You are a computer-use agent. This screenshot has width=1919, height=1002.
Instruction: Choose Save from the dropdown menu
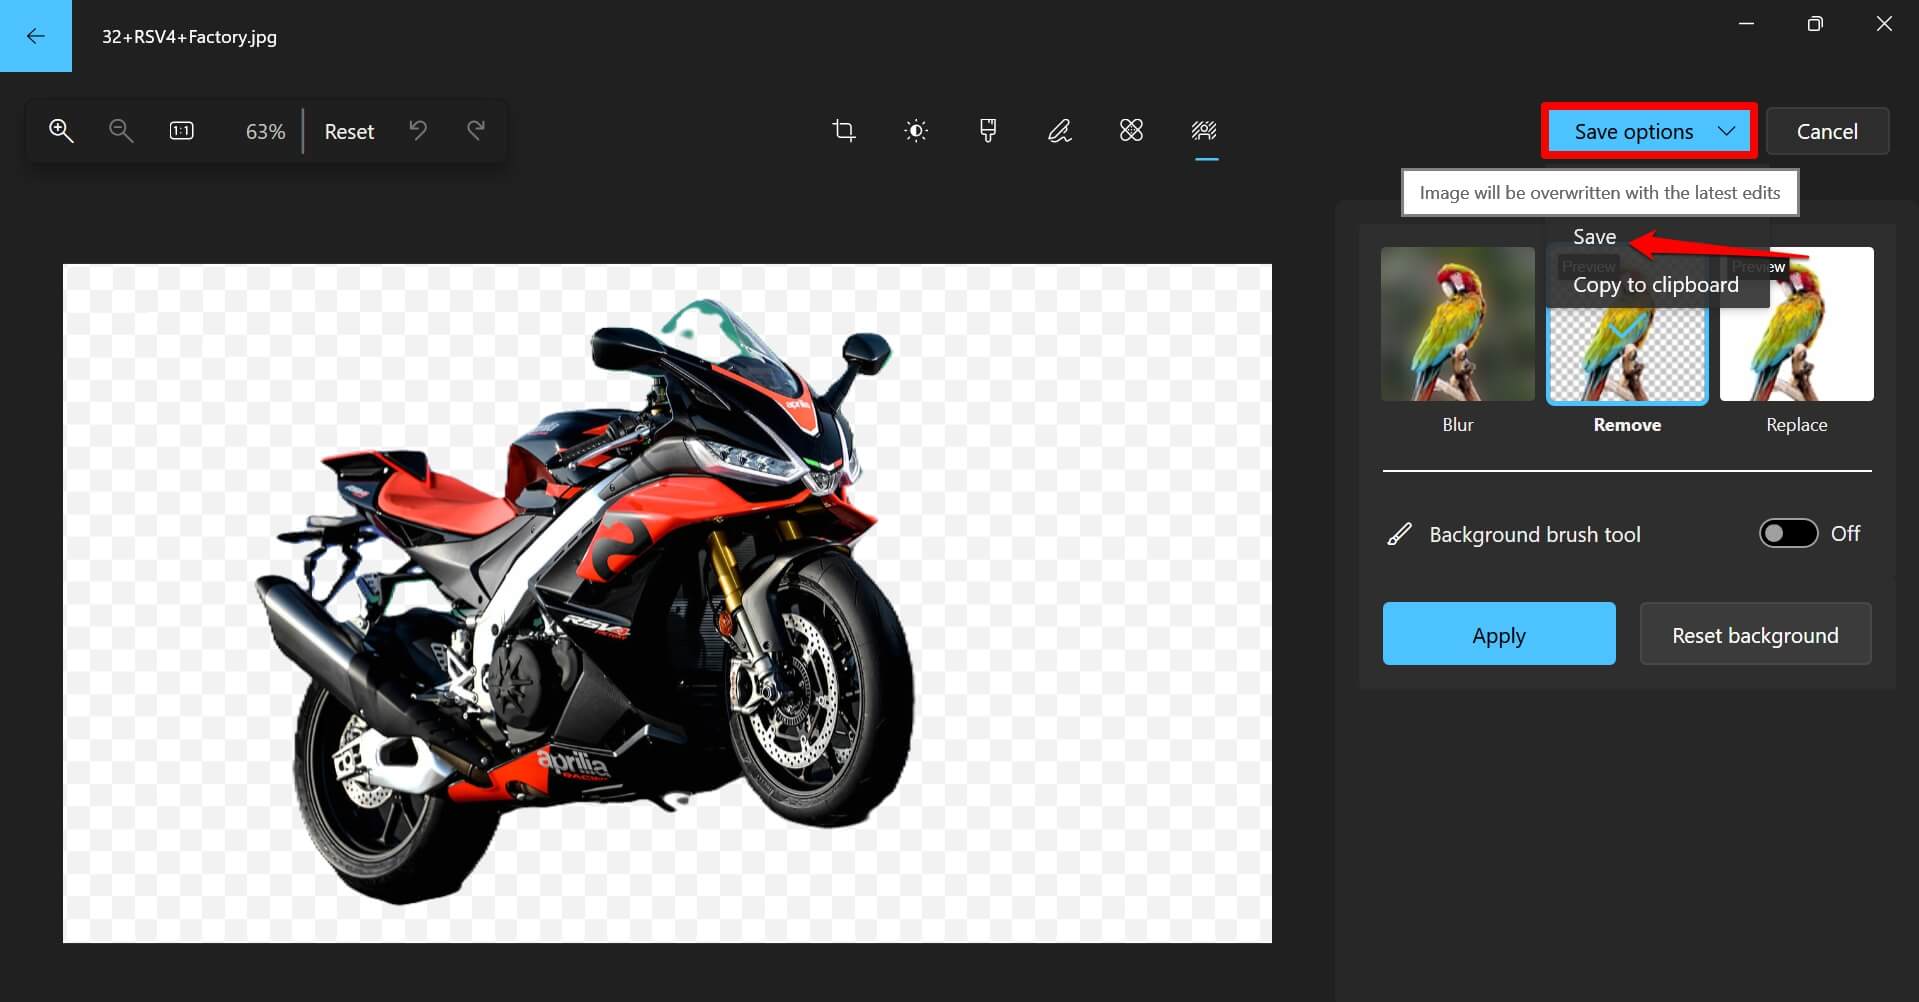pyautogui.click(x=1594, y=237)
